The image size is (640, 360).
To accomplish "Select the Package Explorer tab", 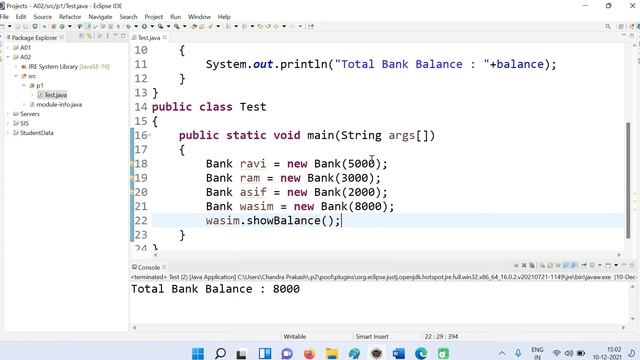I will pos(34,38).
